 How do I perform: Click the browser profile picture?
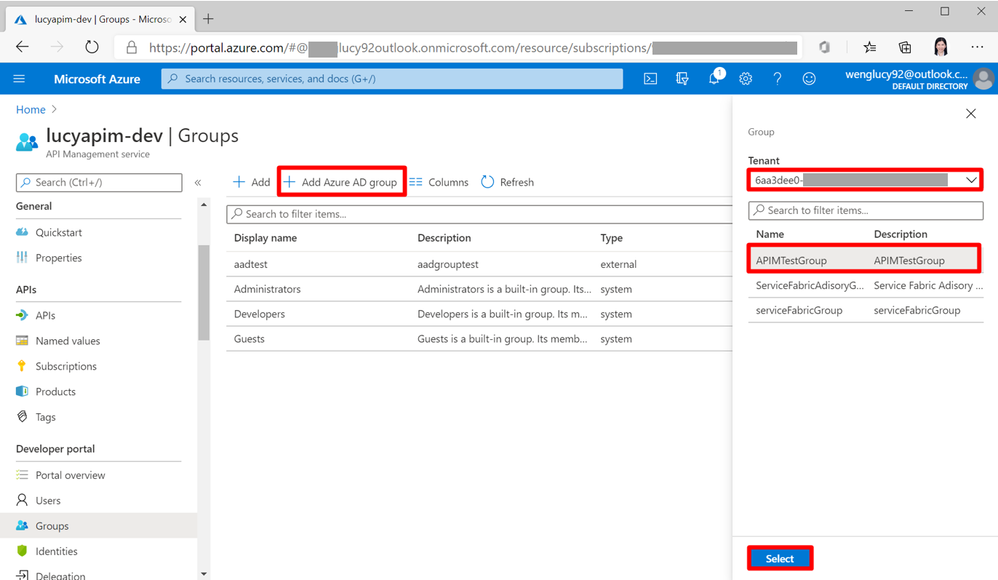[941, 46]
